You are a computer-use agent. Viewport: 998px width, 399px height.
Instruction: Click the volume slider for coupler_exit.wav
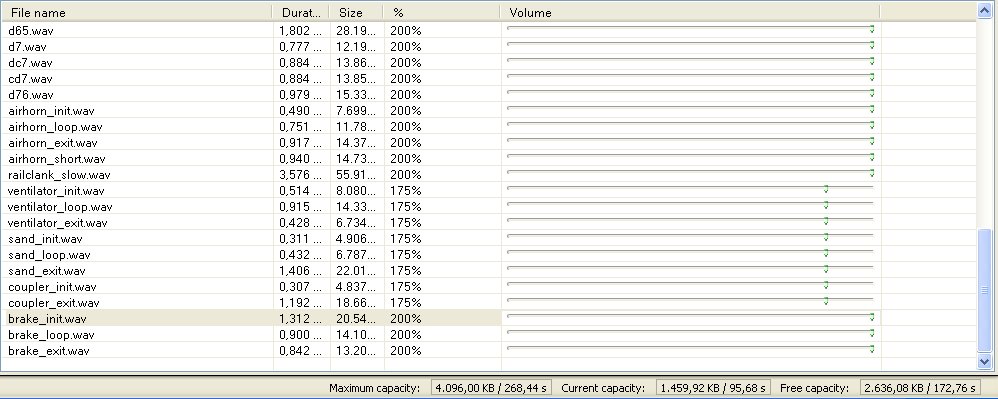point(690,300)
